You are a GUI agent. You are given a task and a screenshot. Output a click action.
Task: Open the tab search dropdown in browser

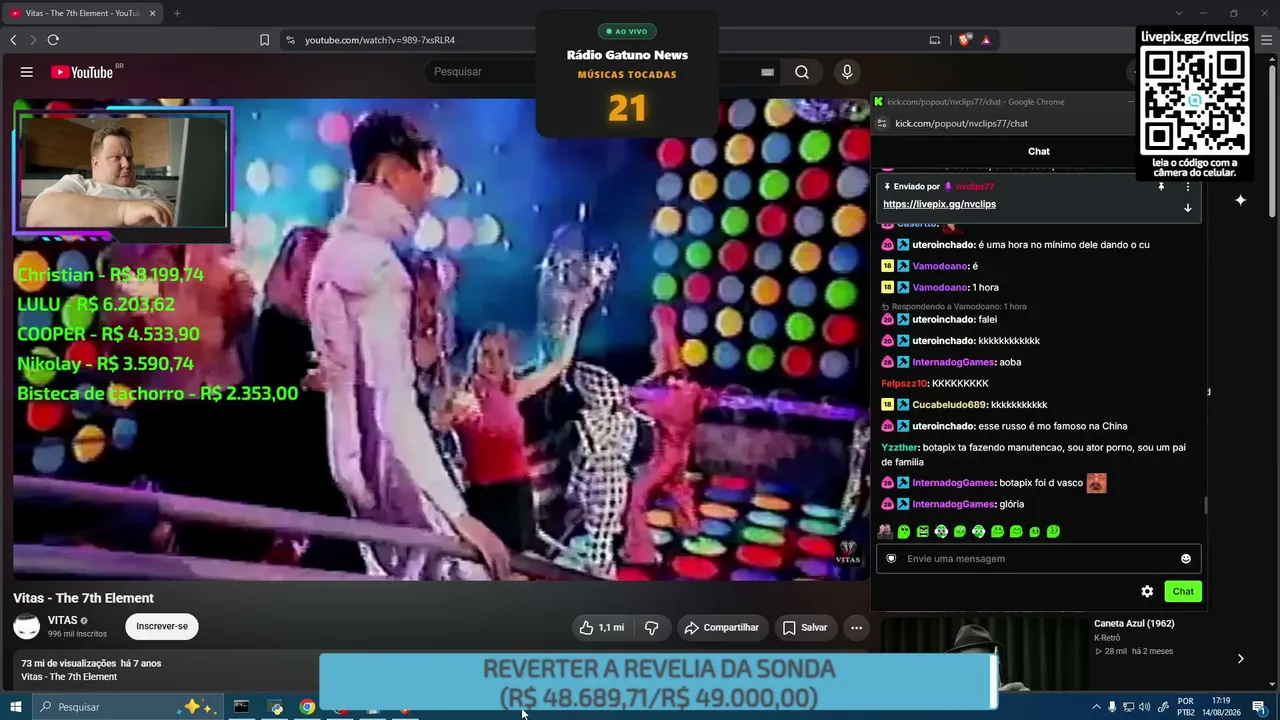coord(1179,13)
